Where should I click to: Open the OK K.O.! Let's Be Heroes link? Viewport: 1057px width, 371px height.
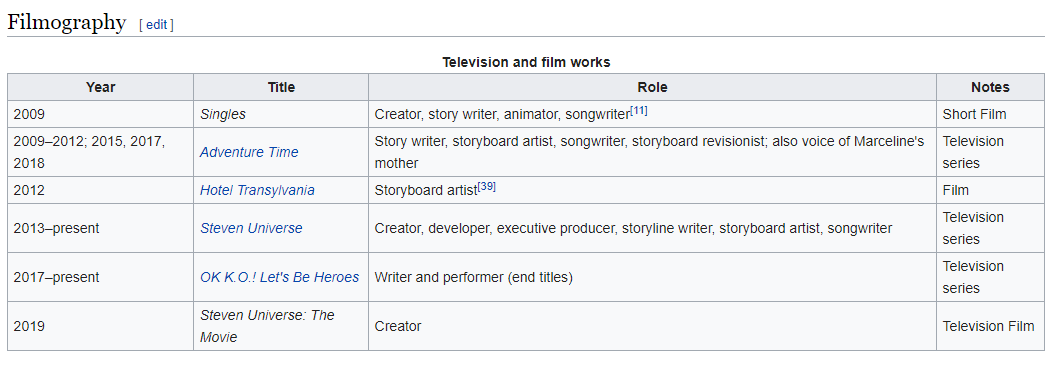[x=279, y=277]
